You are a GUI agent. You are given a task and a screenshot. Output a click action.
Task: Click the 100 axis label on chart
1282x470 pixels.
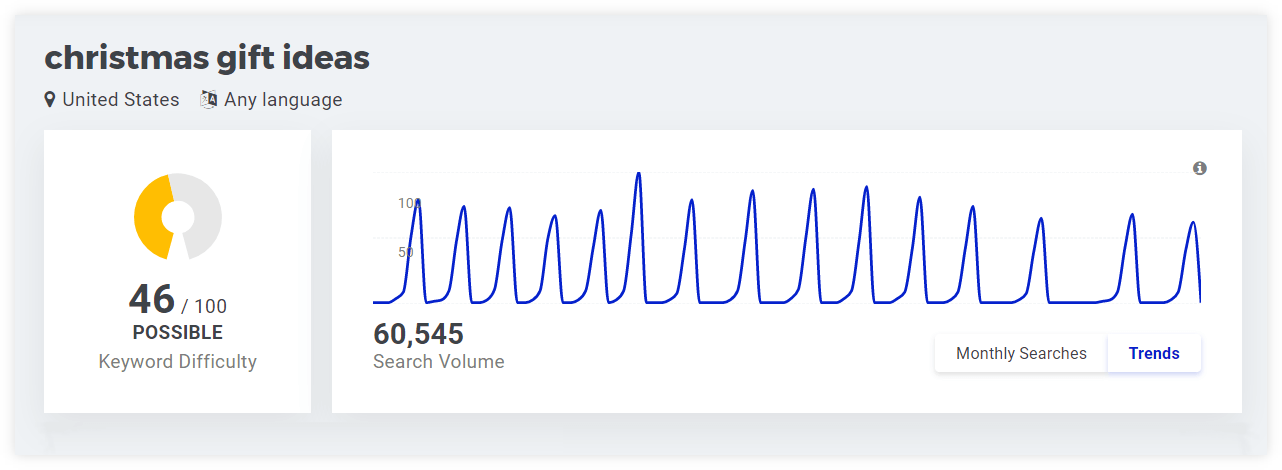click(x=409, y=203)
